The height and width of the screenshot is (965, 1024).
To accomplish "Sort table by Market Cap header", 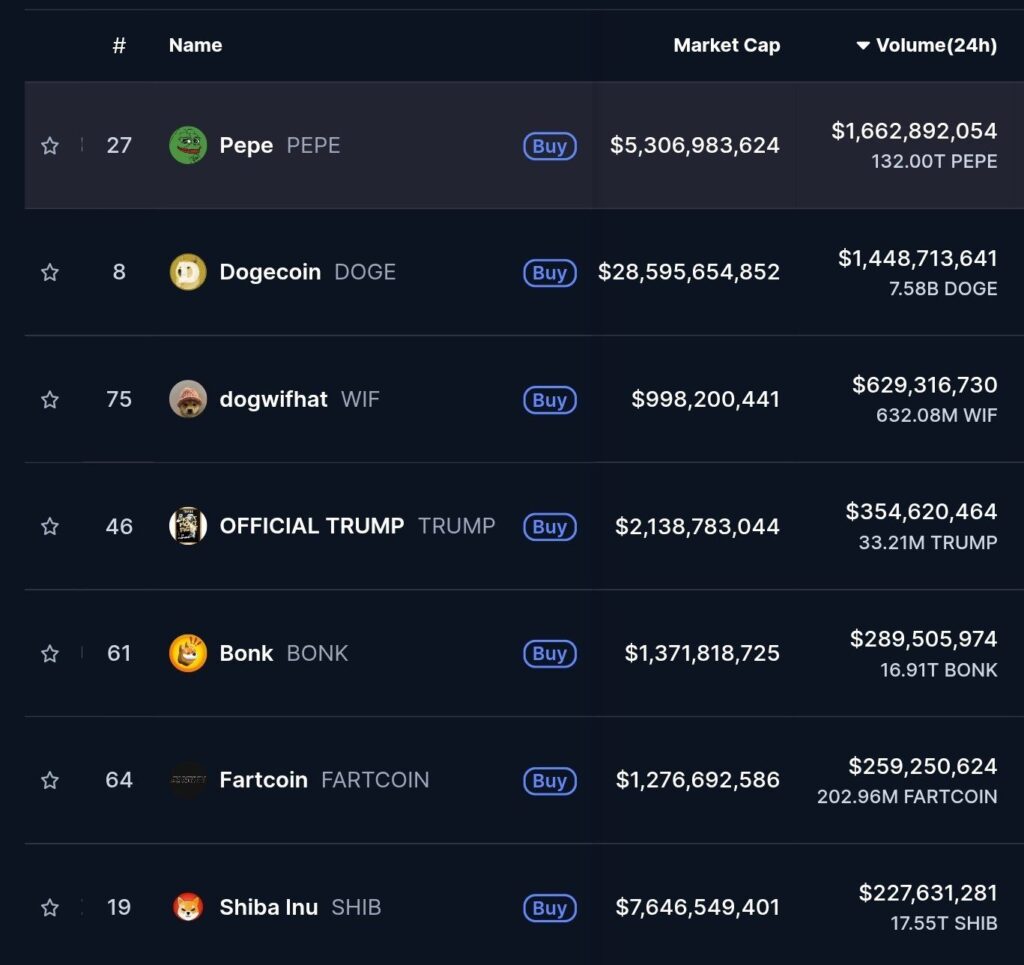I will (727, 45).
